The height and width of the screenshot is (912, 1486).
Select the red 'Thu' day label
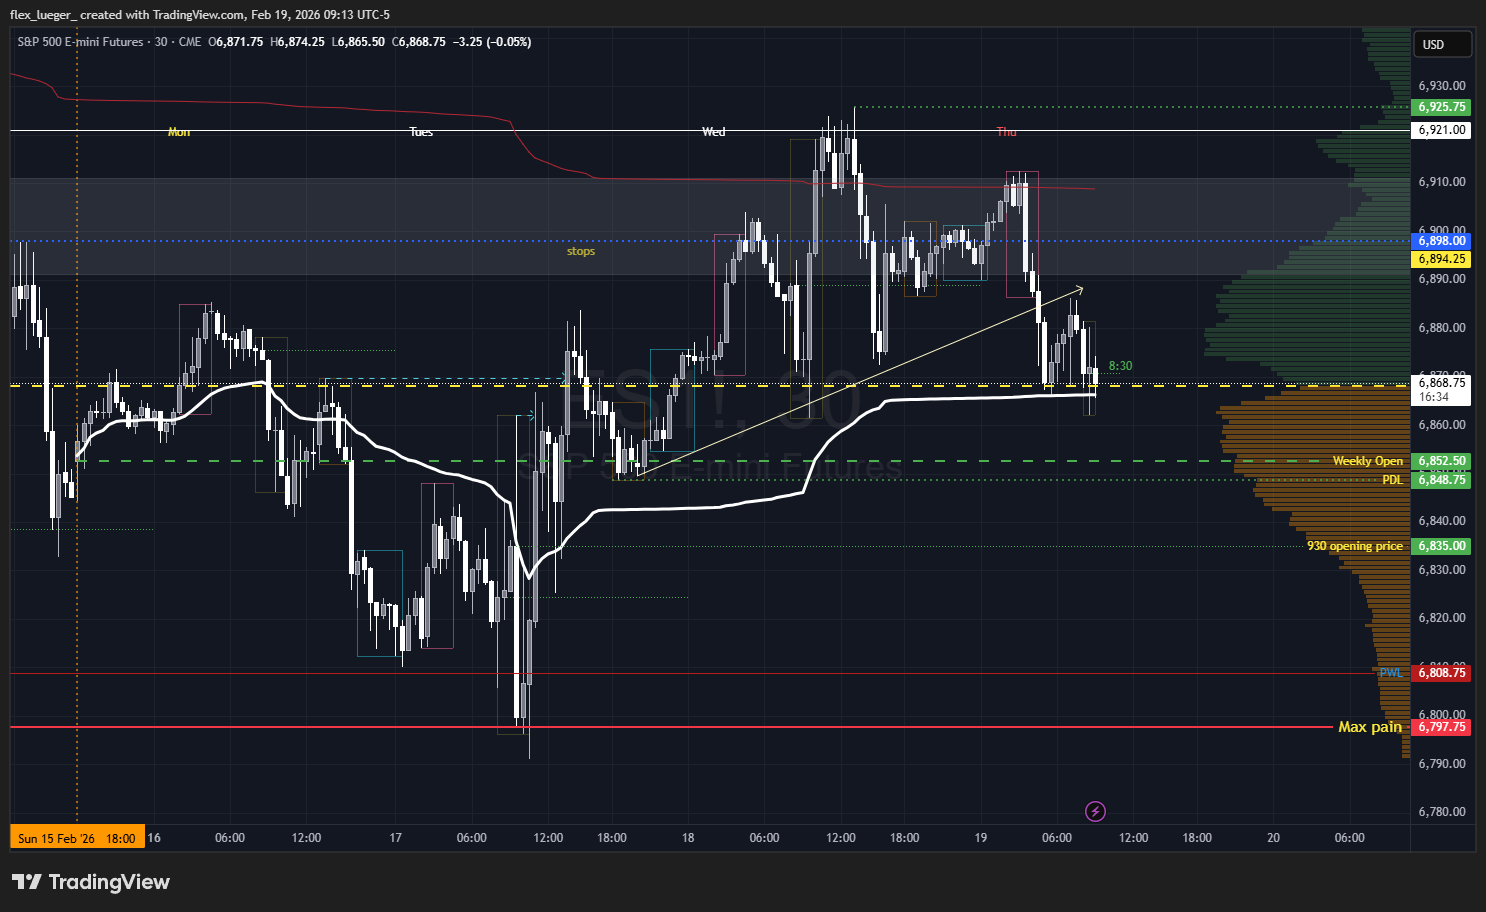tap(1006, 132)
